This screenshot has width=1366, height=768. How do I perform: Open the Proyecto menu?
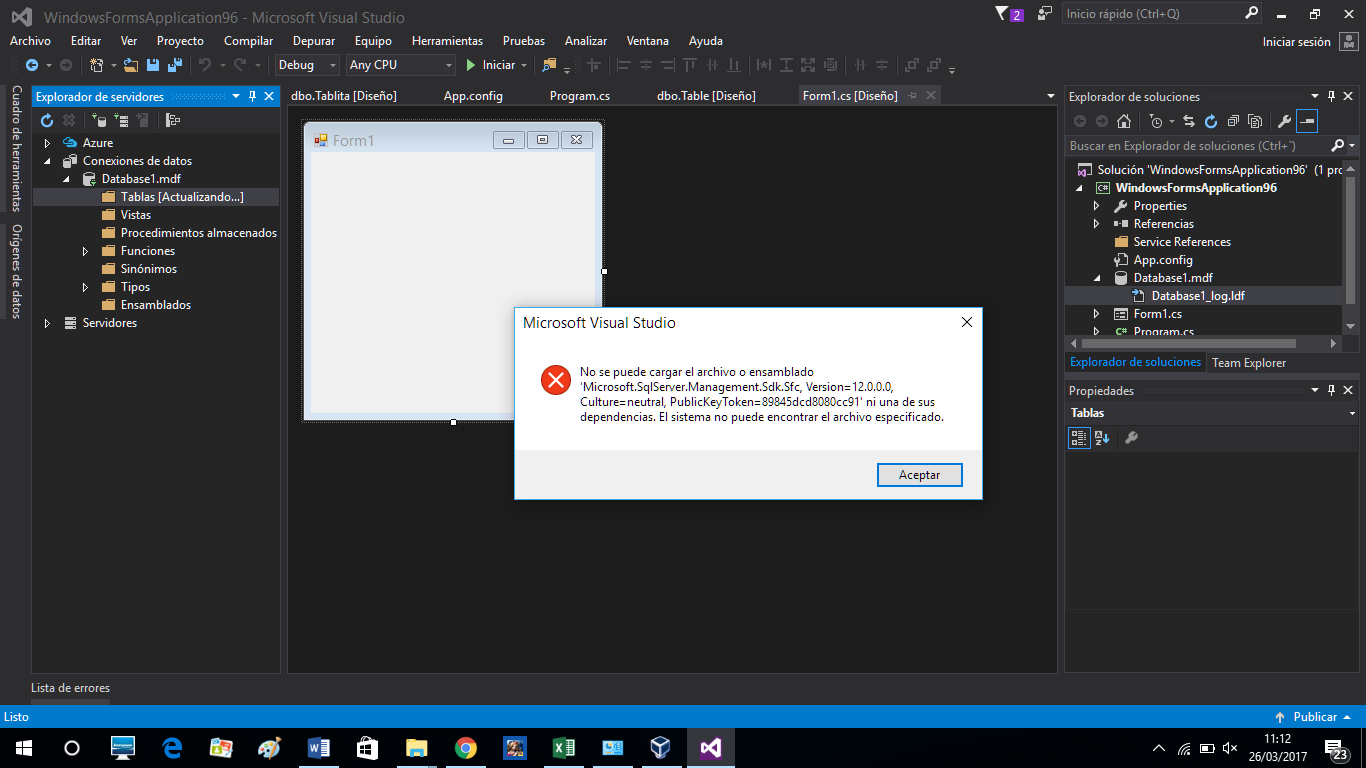180,41
